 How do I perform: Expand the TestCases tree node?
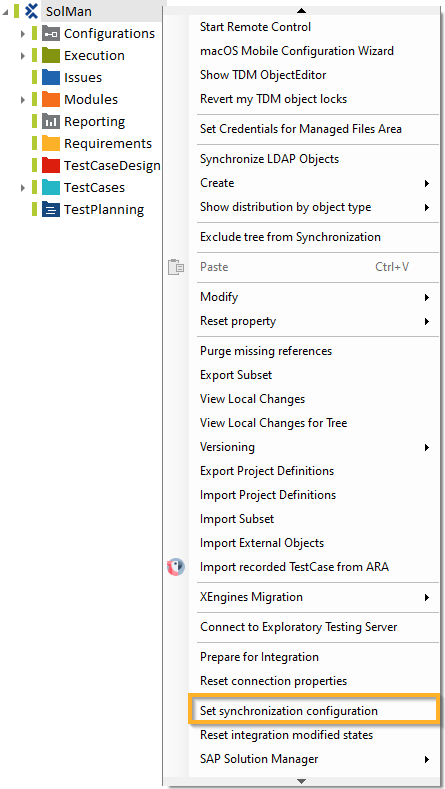coord(23,188)
